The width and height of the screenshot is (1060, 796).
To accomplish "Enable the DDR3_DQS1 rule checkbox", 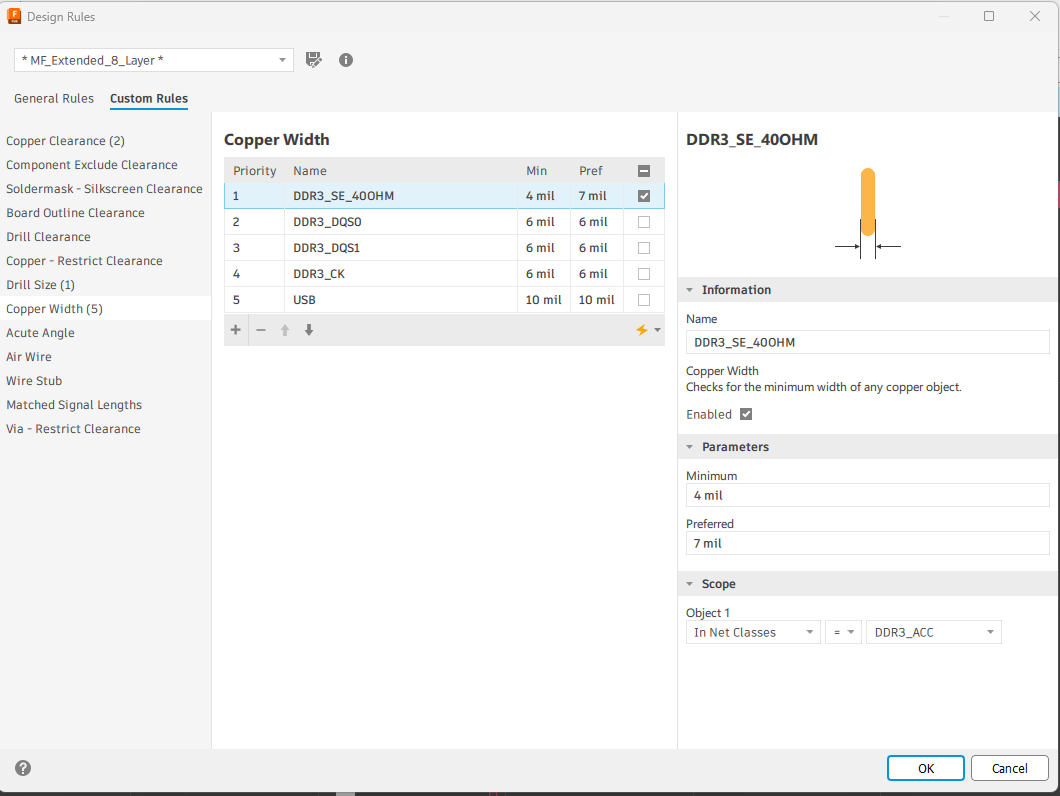I will click(x=644, y=248).
